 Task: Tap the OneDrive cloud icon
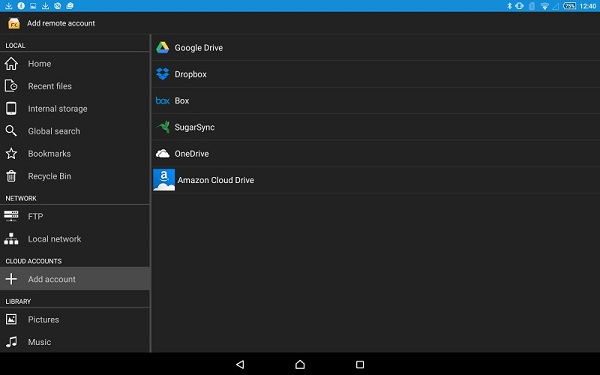(163, 153)
